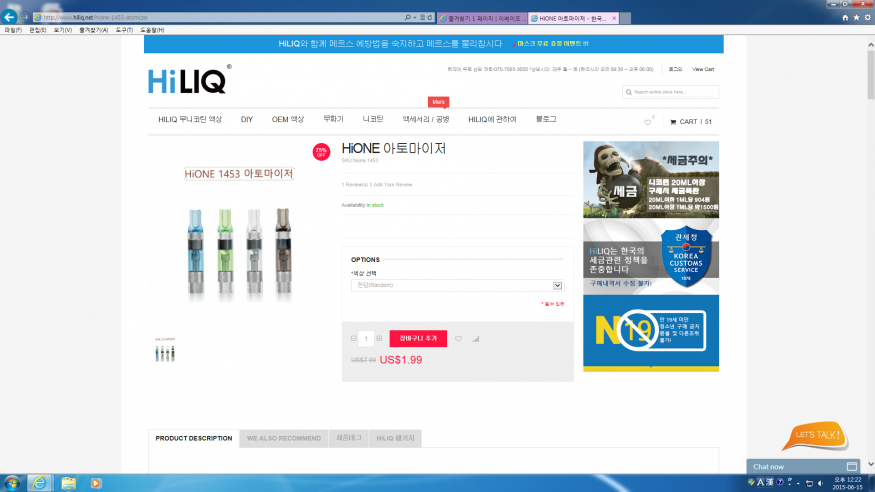Screen dimensions: 875x492
Task: Increase quantity with the plus icon
Action: coord(379,339)
